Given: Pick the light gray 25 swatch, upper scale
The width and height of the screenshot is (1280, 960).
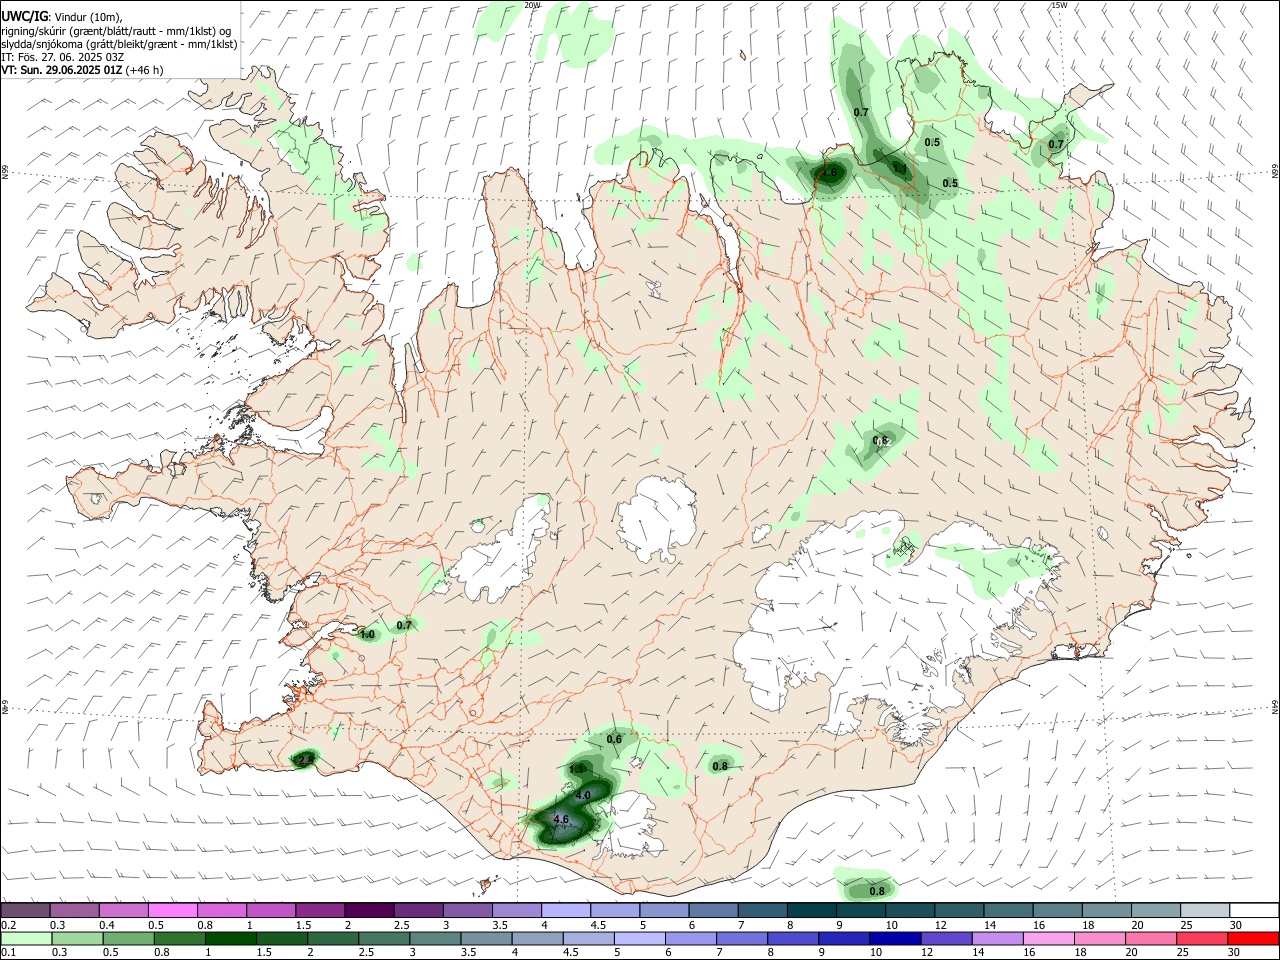Looking at the screenshot, I should [x=1204, y=910].
